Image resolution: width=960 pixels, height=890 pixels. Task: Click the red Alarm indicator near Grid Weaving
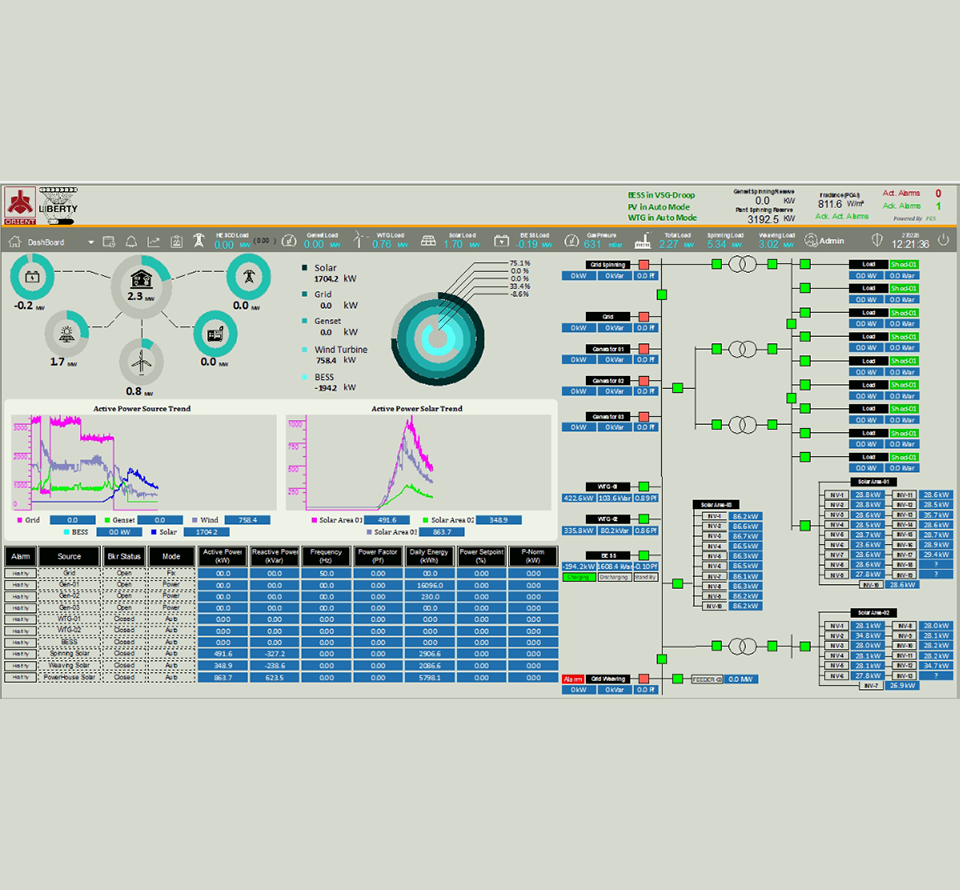(575, 679)
